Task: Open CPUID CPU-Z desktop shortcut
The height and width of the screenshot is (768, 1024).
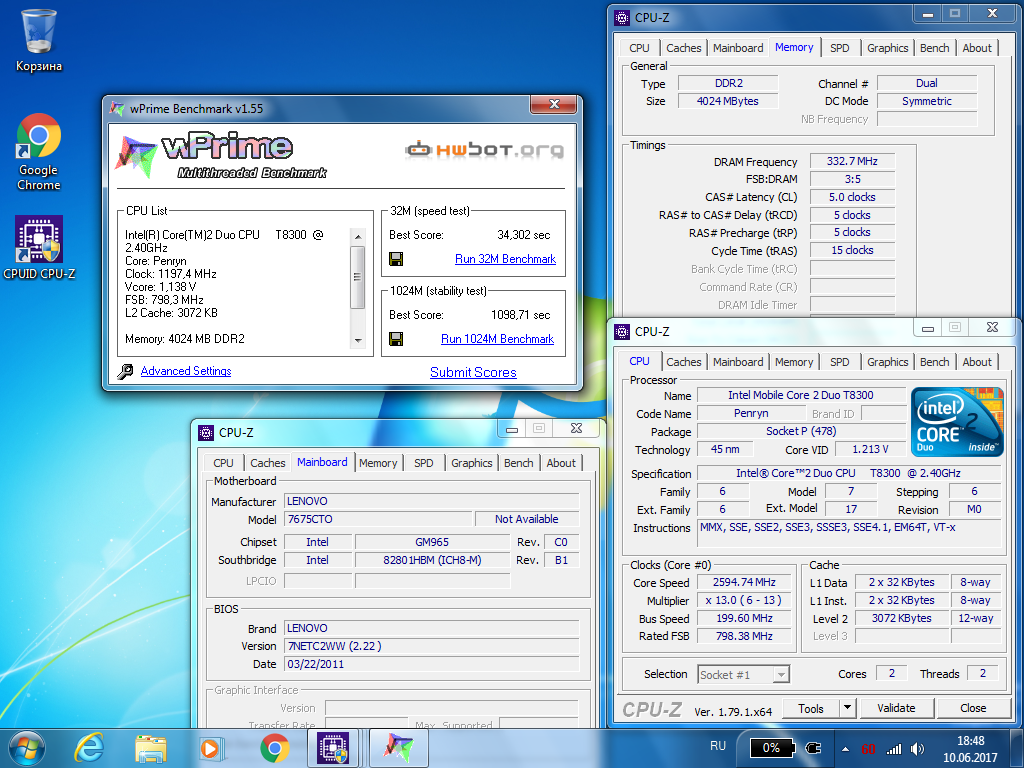Action: click(39, 248)
